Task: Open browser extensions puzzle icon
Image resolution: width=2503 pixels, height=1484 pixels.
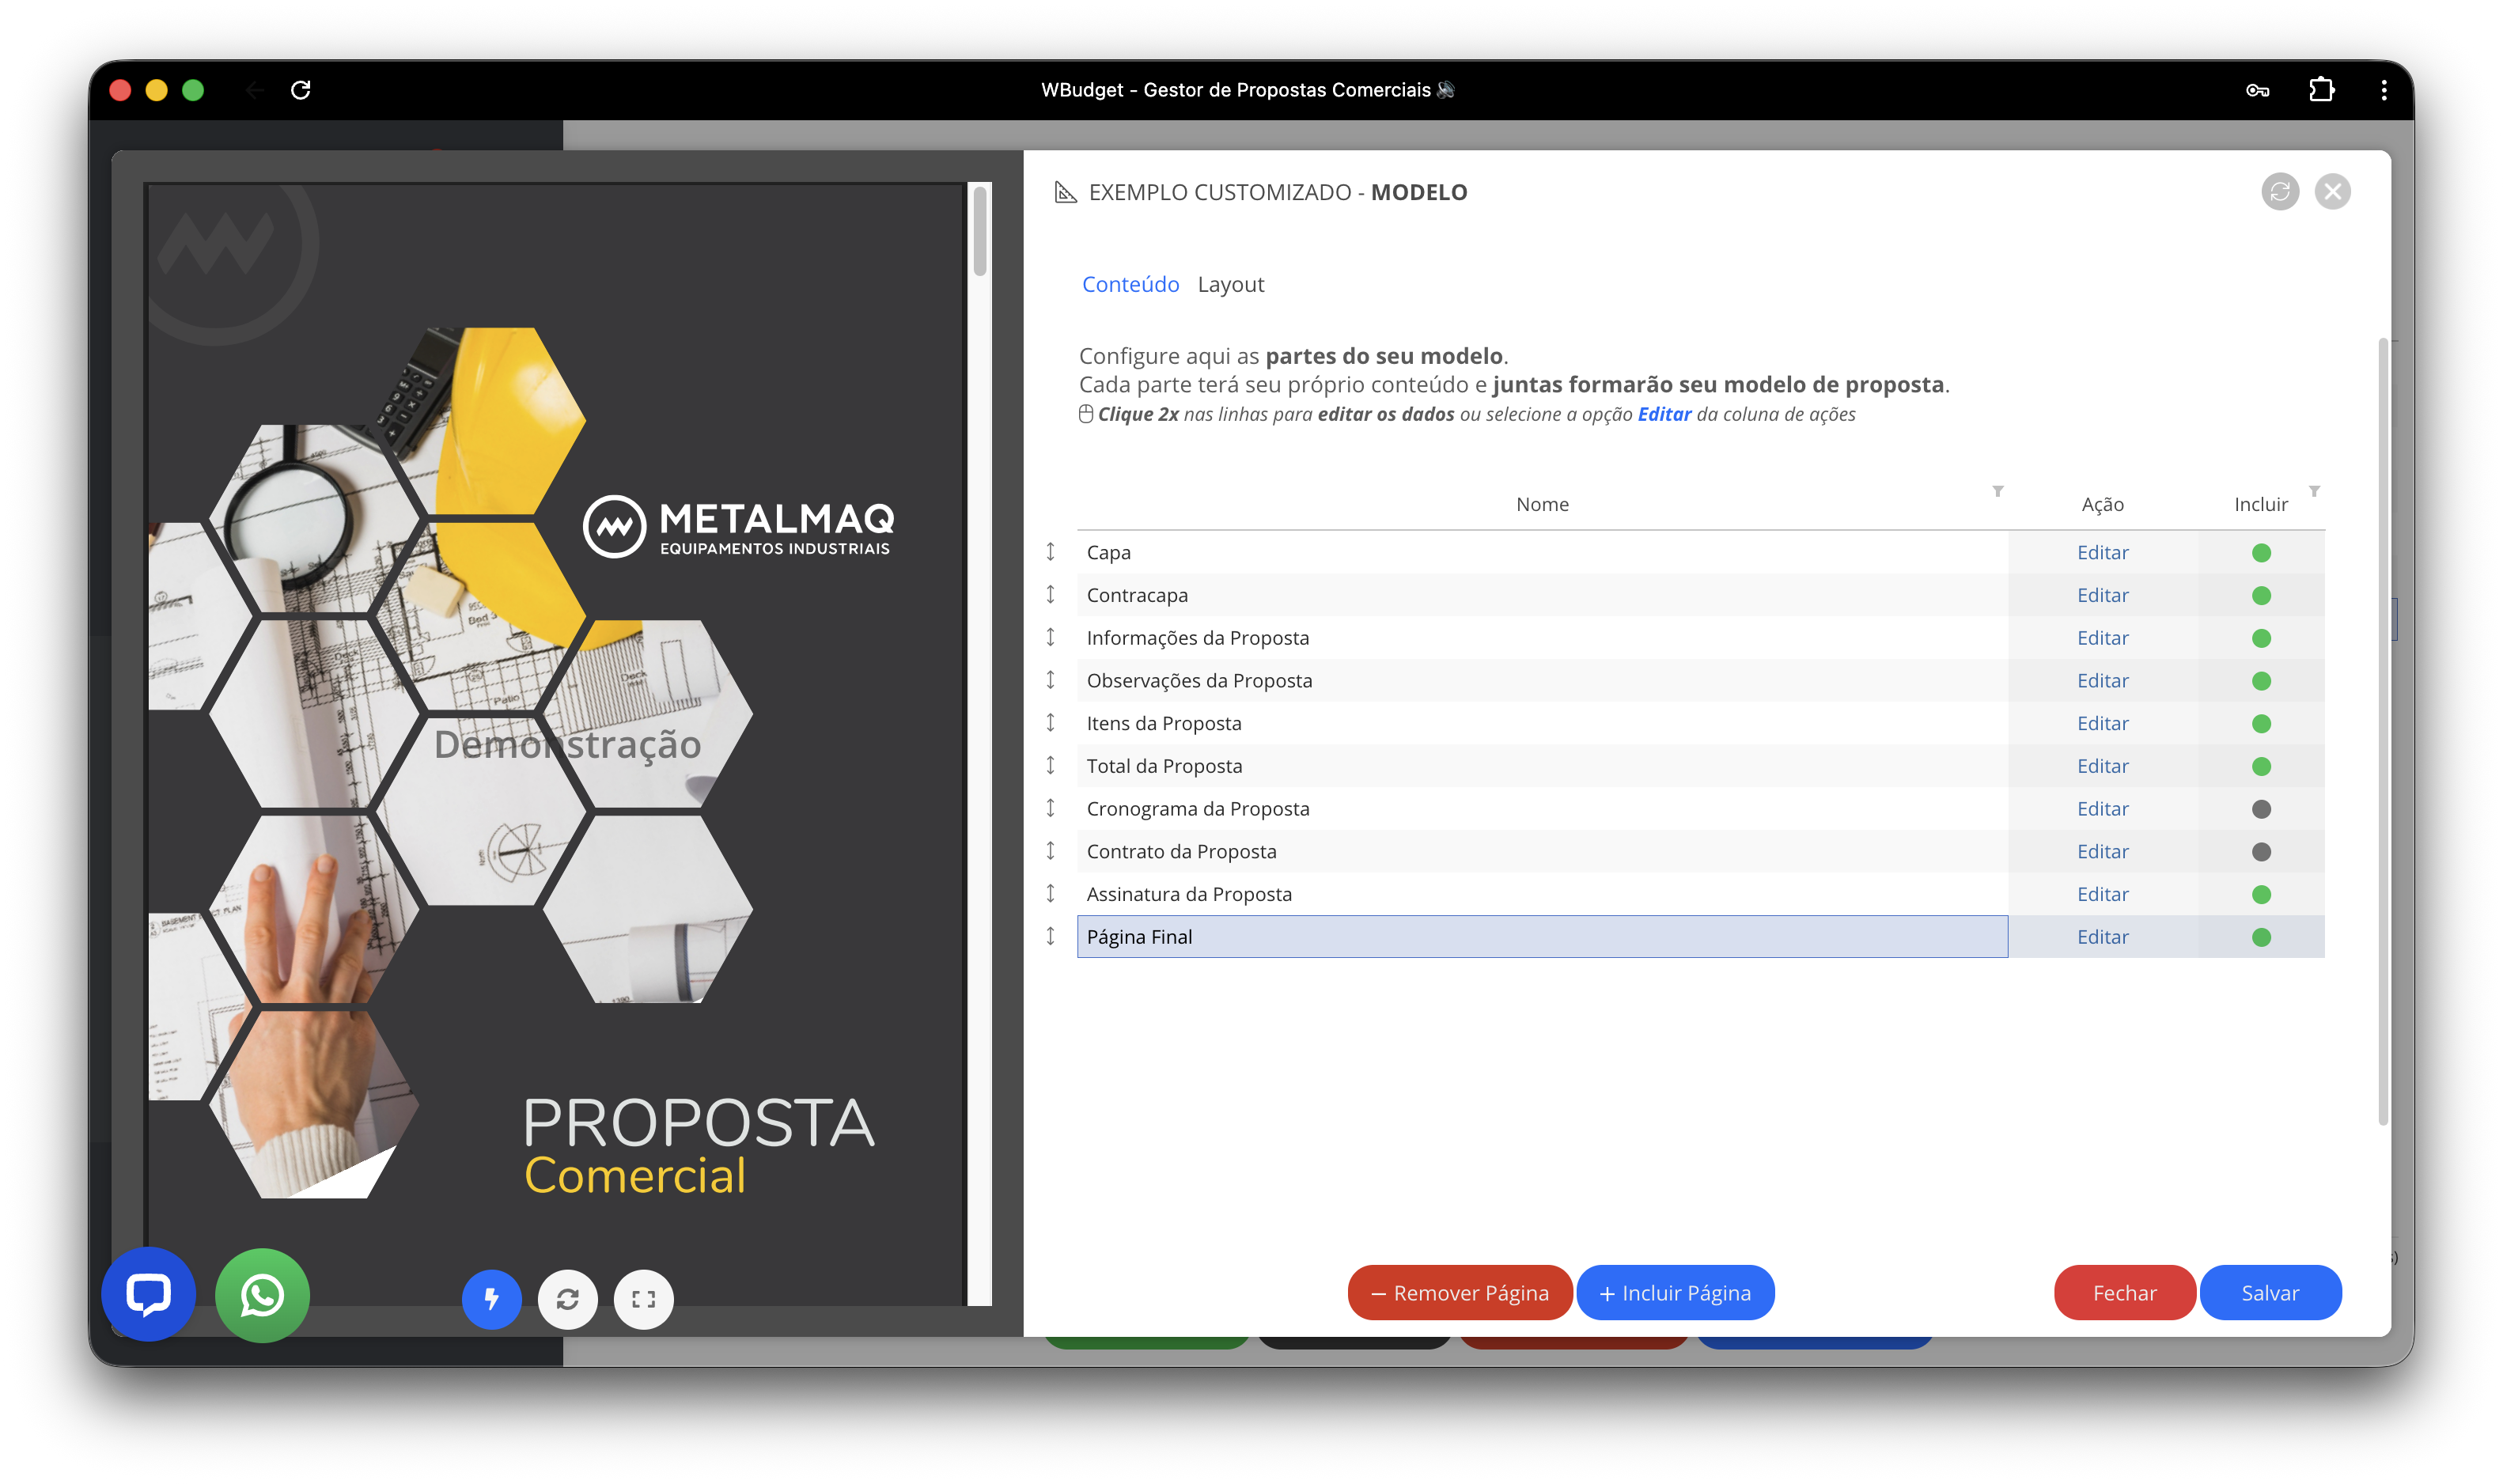Action: pos(2321,90)
